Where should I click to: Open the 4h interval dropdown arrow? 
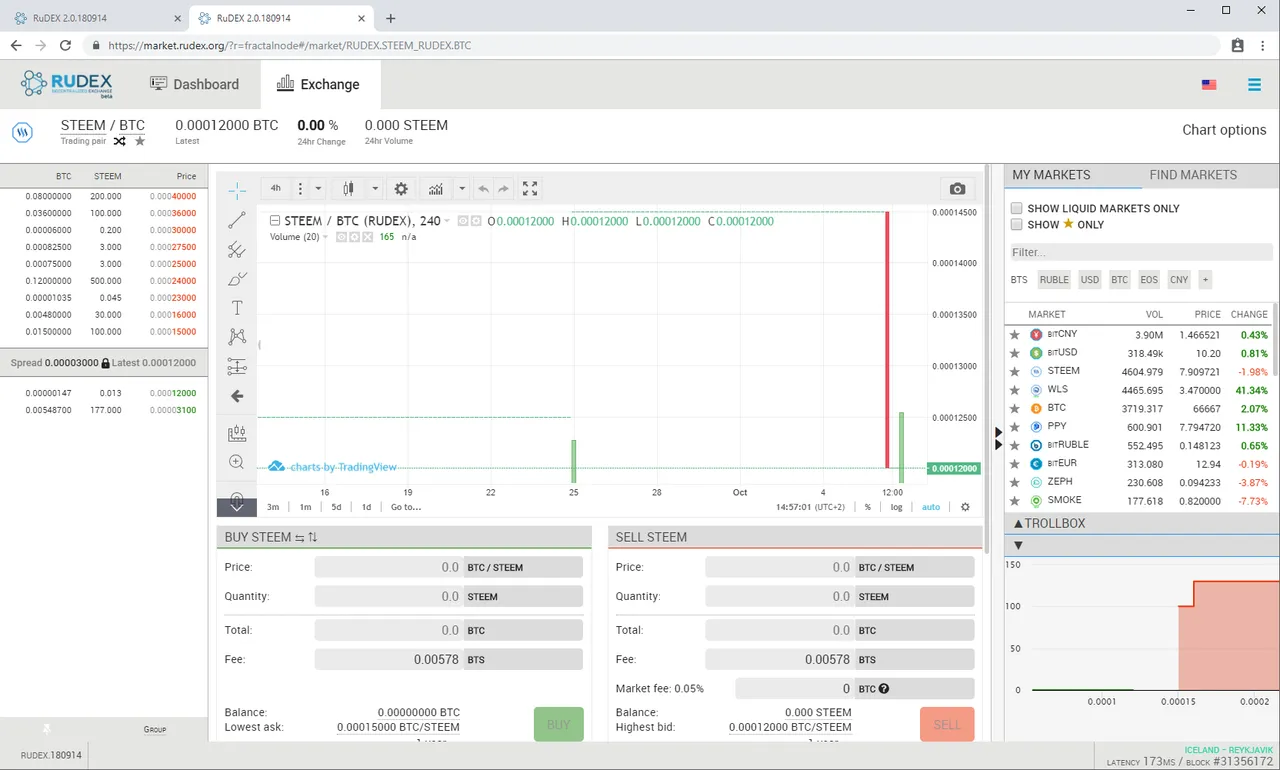[318, 188]
